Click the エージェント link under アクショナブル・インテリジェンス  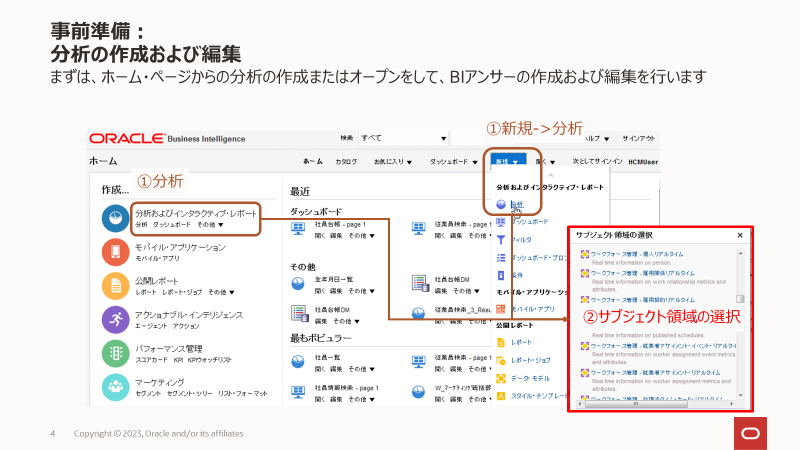click(151, 326)
